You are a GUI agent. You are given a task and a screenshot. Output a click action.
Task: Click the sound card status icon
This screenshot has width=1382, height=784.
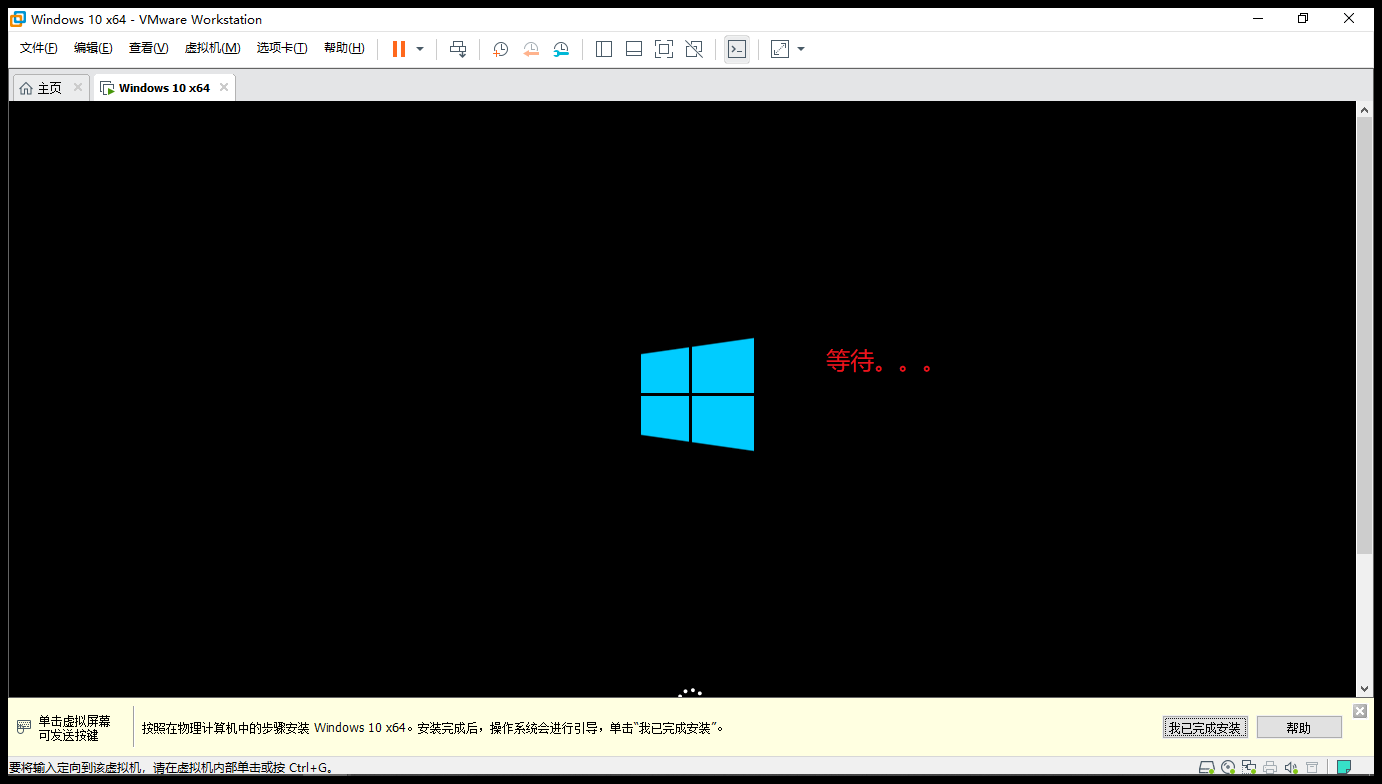[x=1291, y=768]
